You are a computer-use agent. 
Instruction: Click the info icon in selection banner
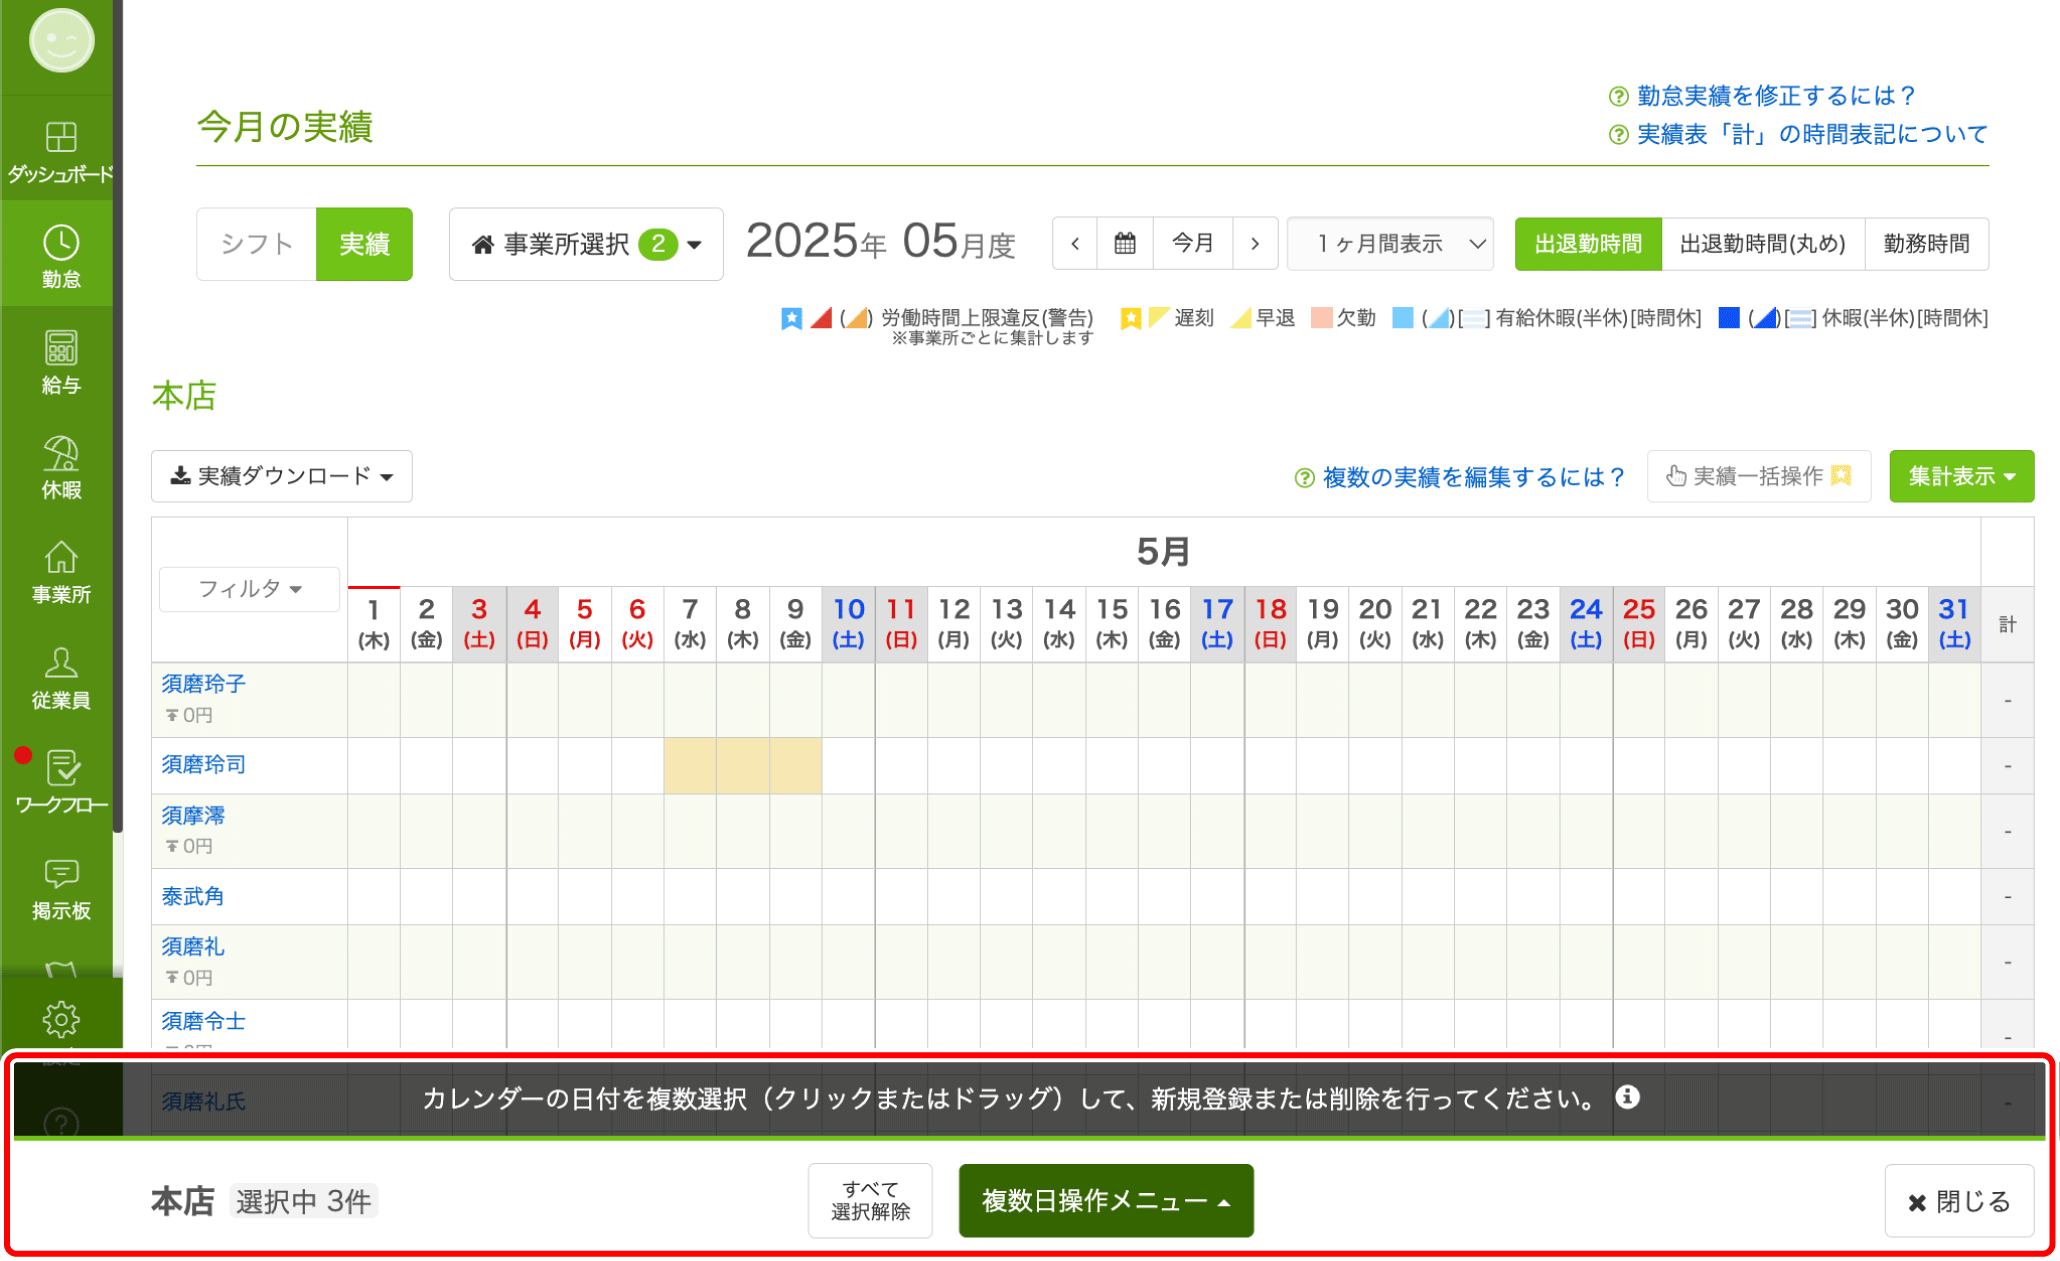tap(1627, 1098)
